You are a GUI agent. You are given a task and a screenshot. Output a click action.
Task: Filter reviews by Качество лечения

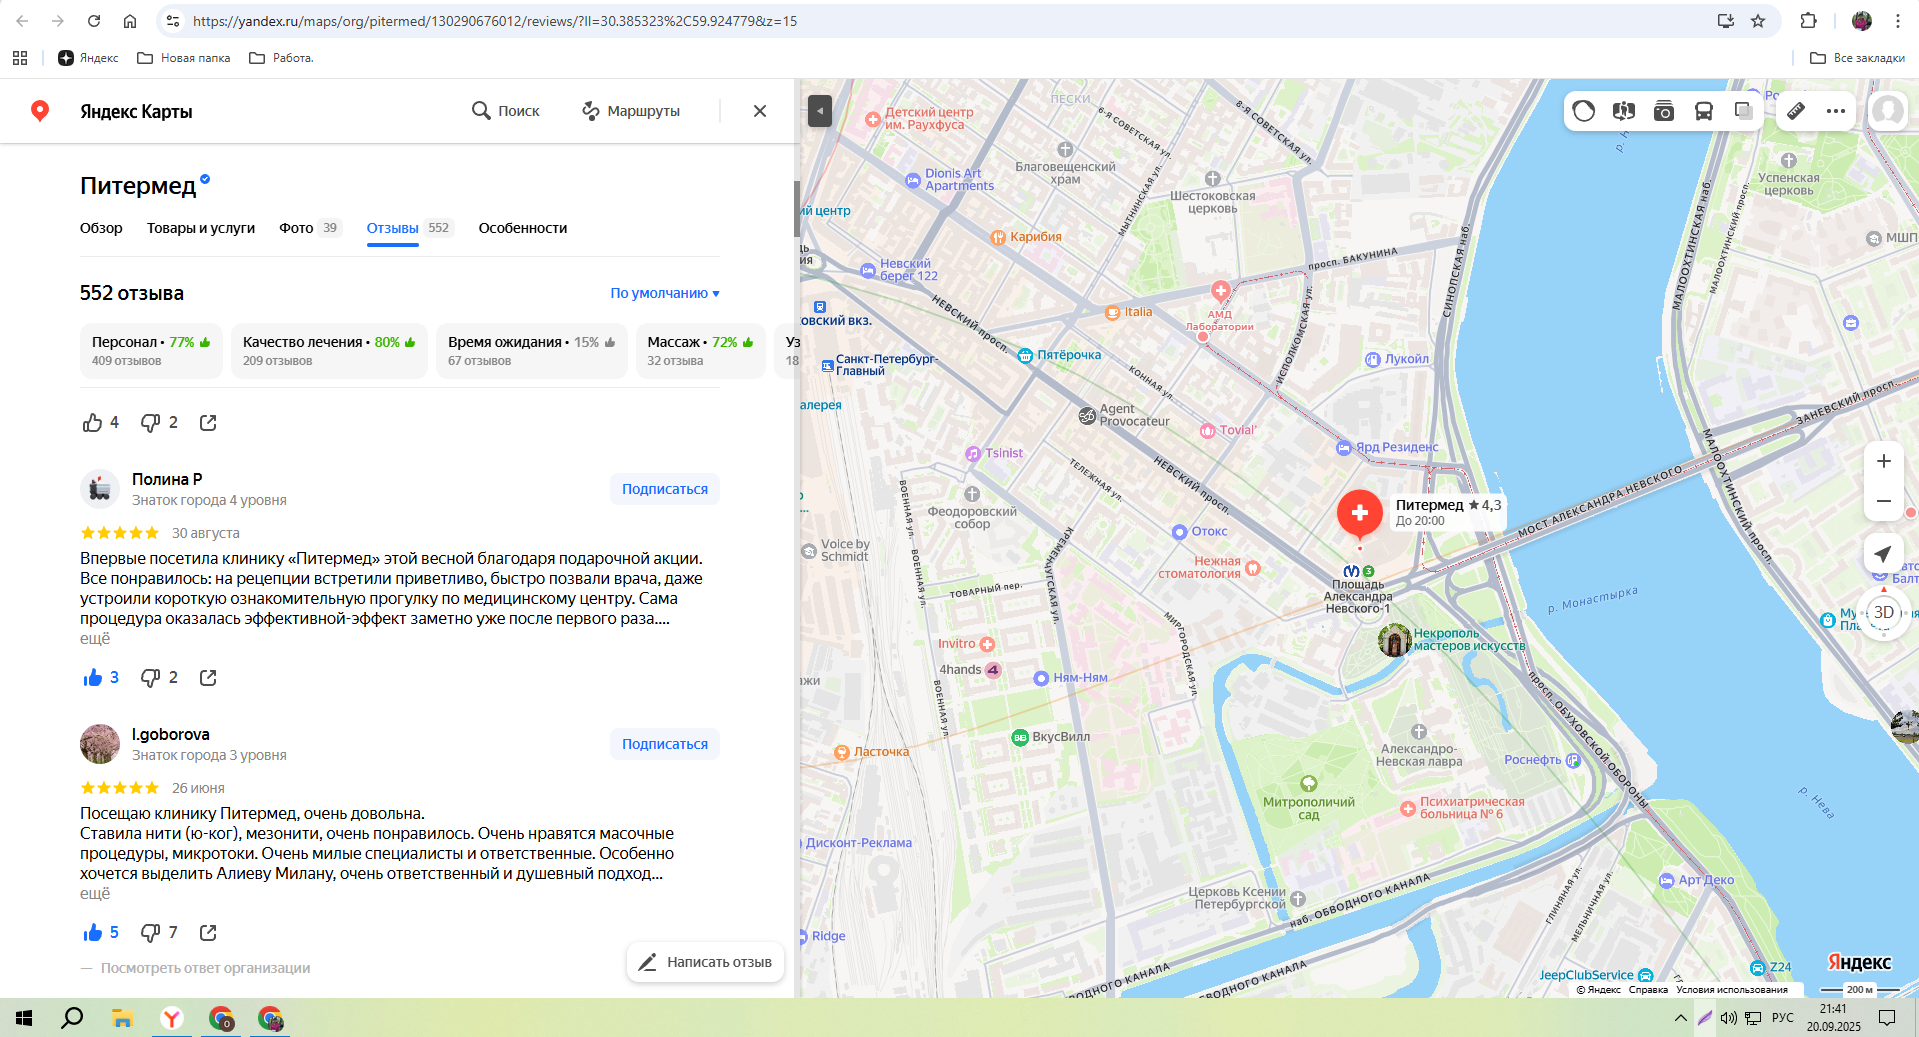tap(329, 350)
